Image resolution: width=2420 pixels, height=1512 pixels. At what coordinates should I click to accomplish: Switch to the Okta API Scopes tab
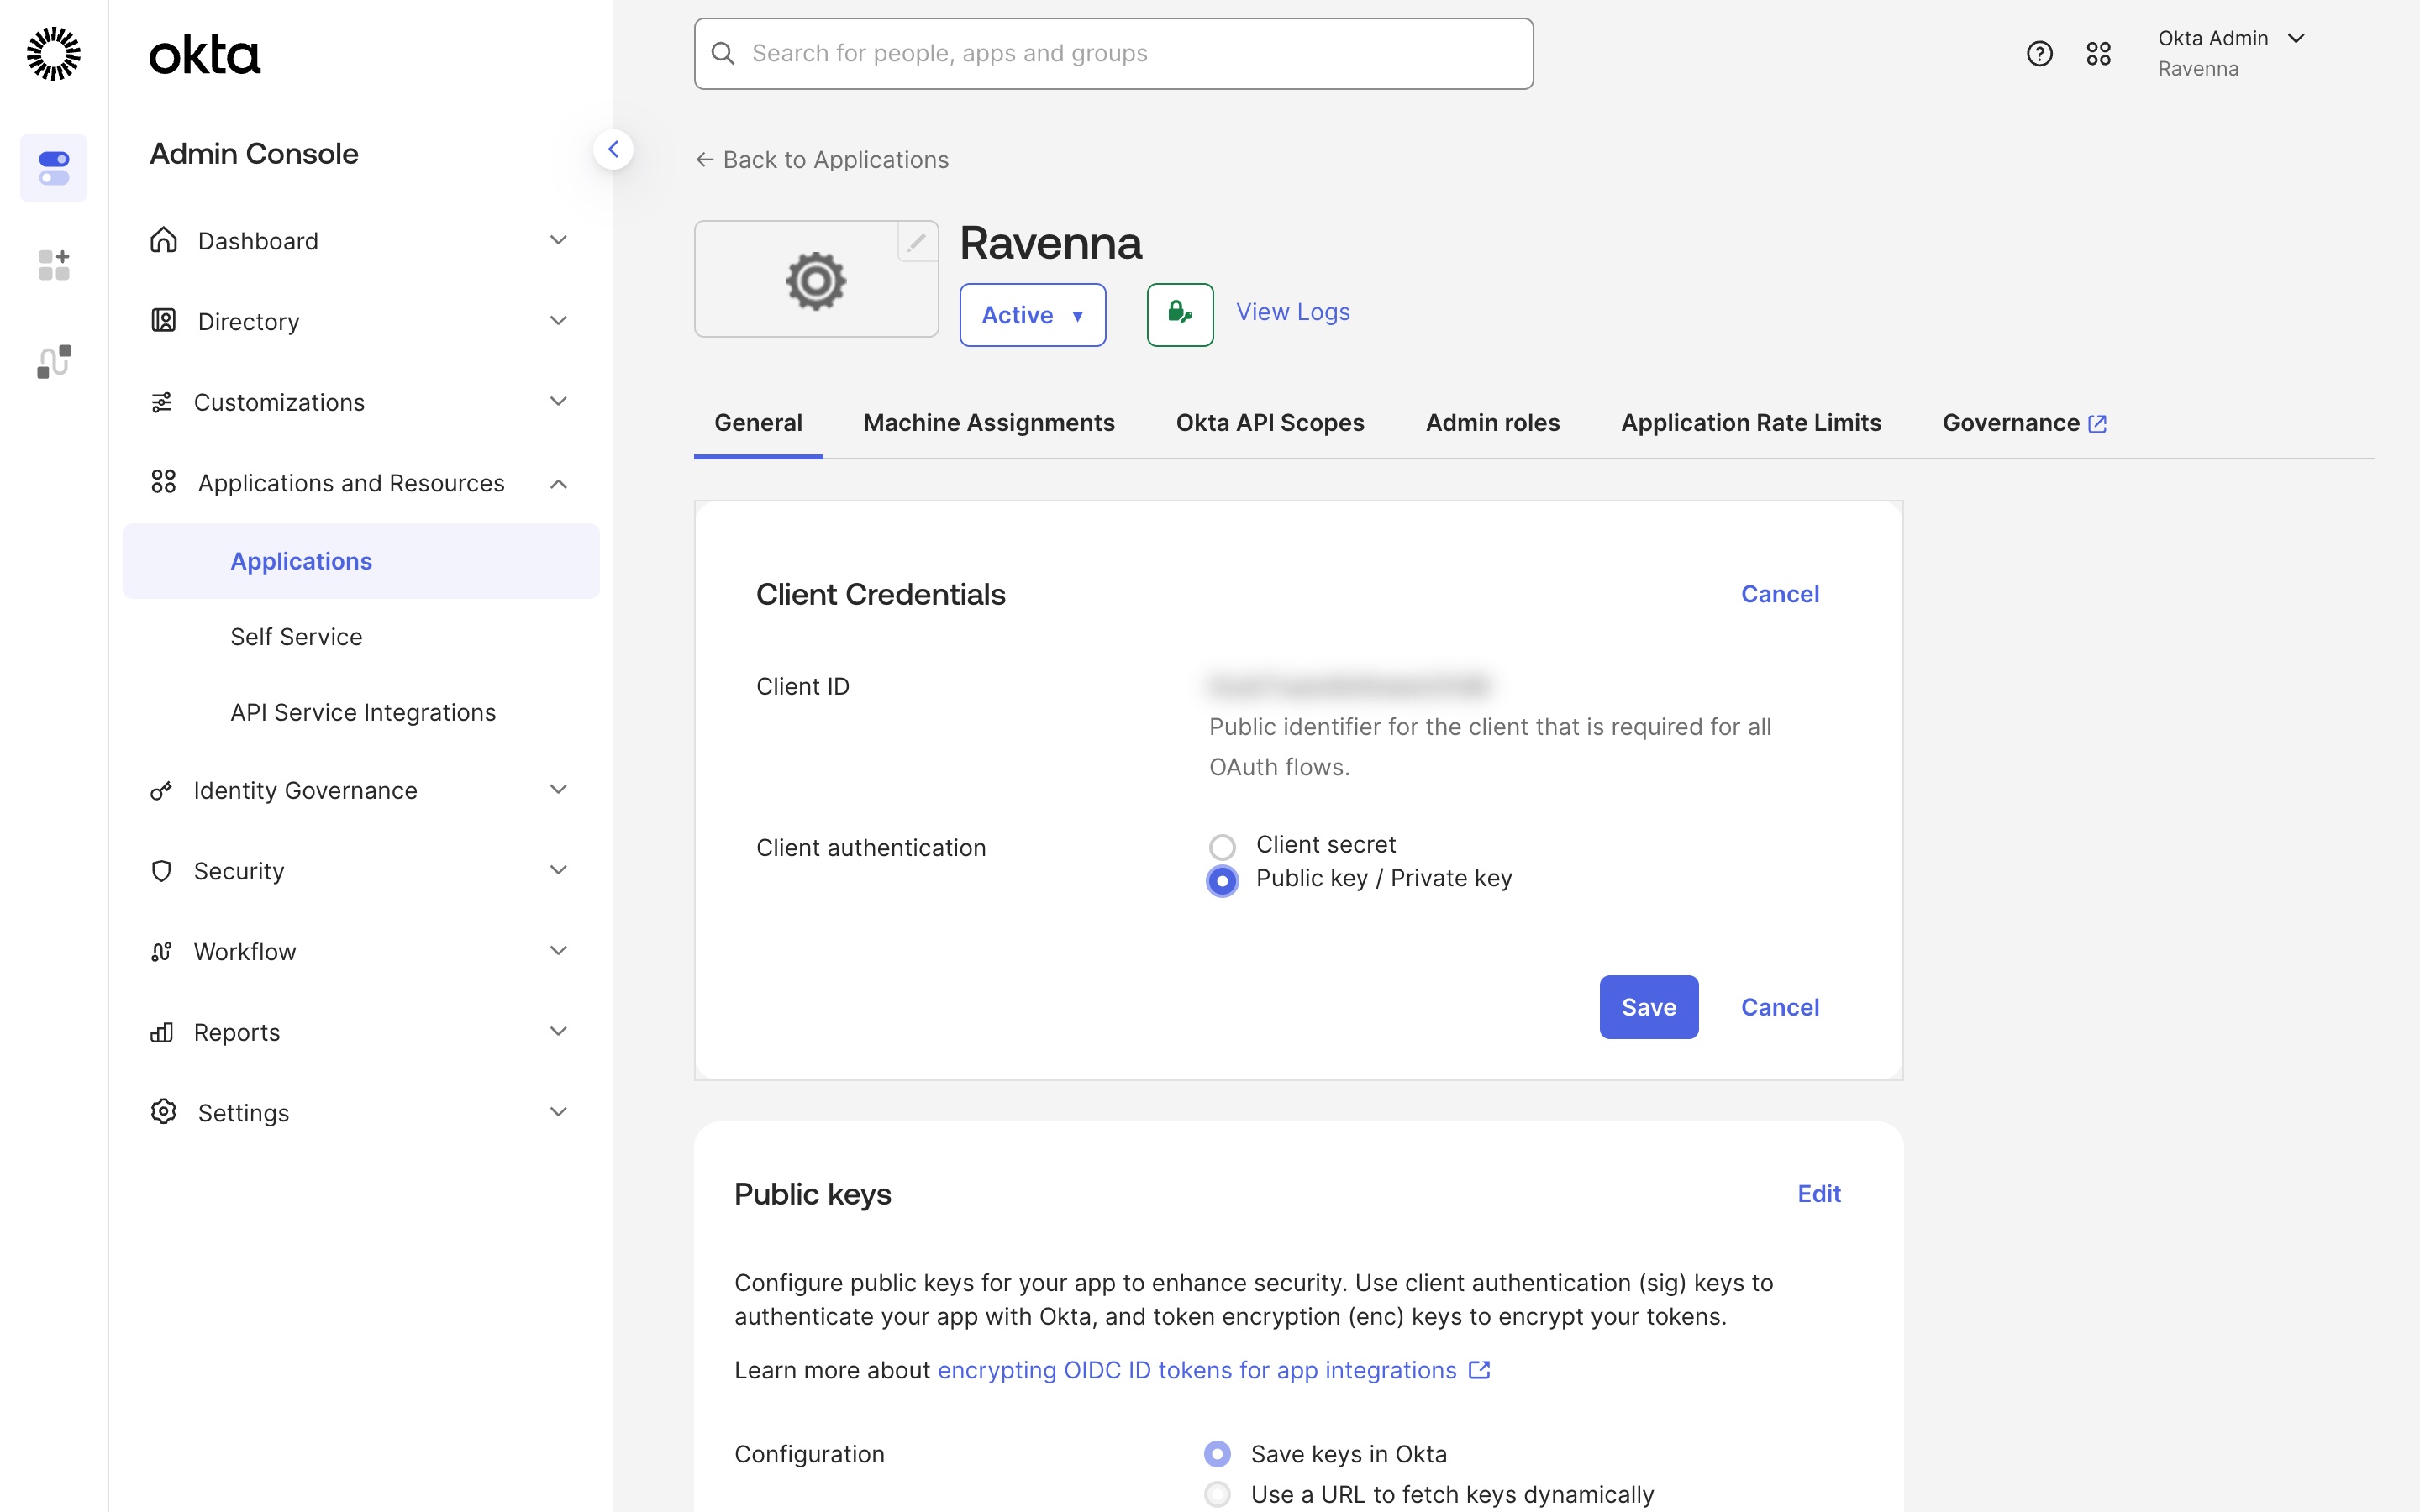1269,423
